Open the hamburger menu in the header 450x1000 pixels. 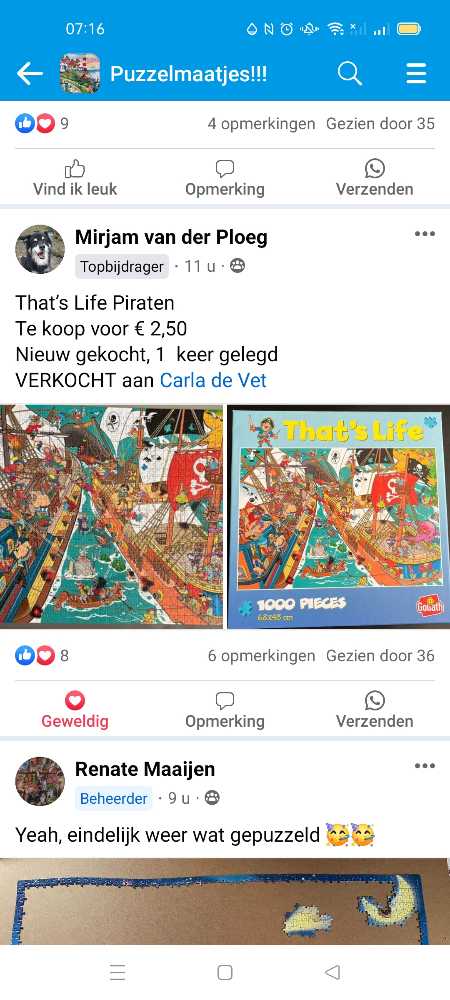(x=416, y=74)
